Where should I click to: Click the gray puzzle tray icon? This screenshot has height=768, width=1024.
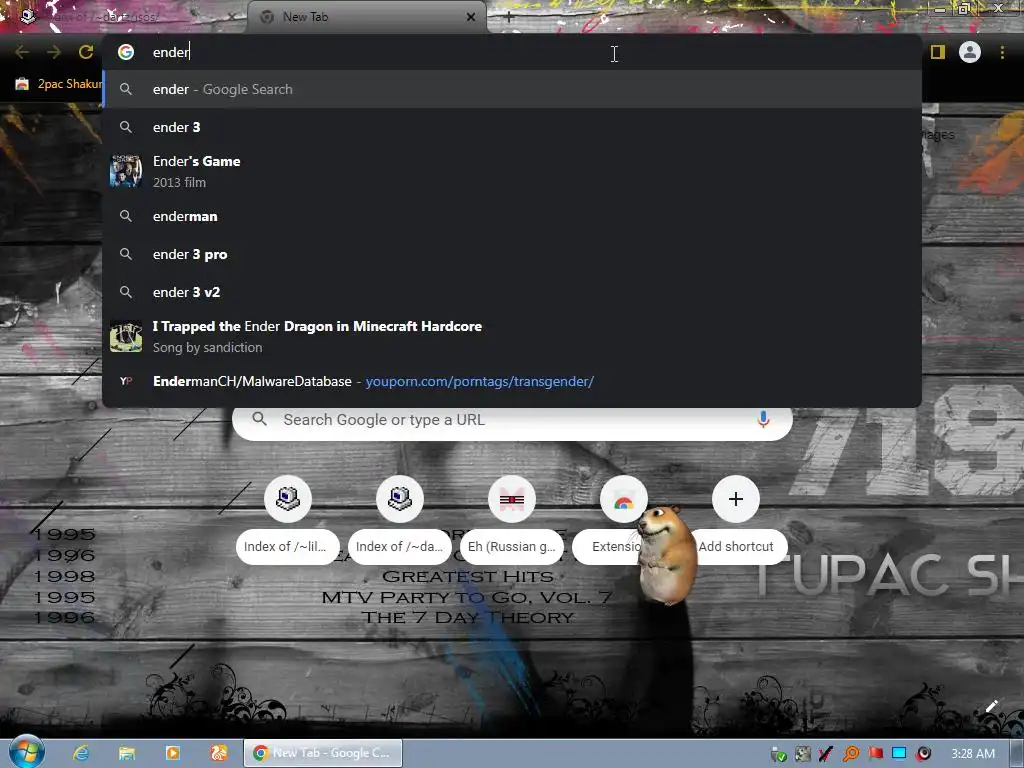[x=803, y=754]
